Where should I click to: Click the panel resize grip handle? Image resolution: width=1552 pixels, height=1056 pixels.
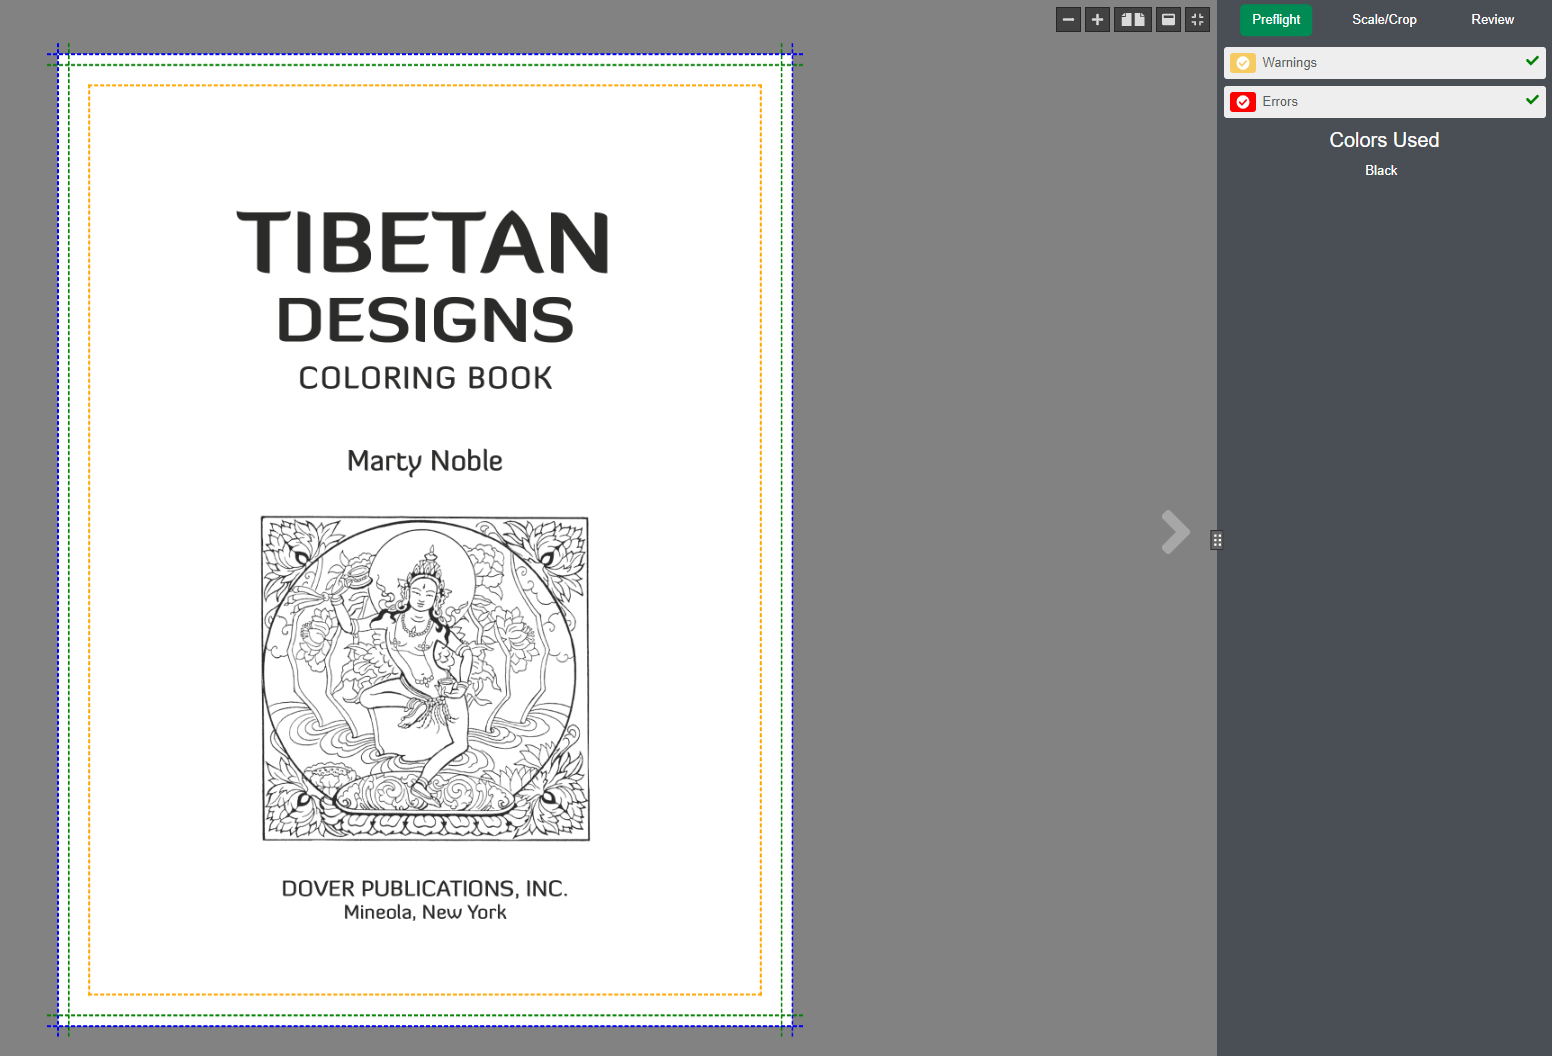click(x=1217, y=540)
